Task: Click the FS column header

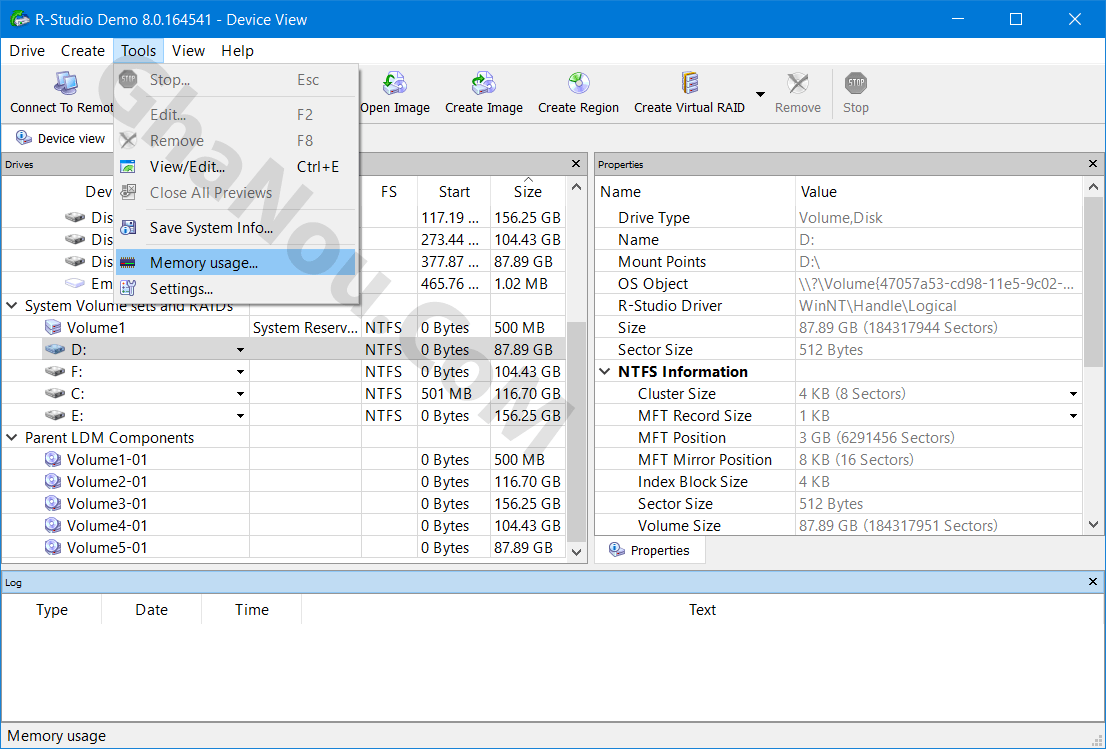Action: [x=389, y=191]
